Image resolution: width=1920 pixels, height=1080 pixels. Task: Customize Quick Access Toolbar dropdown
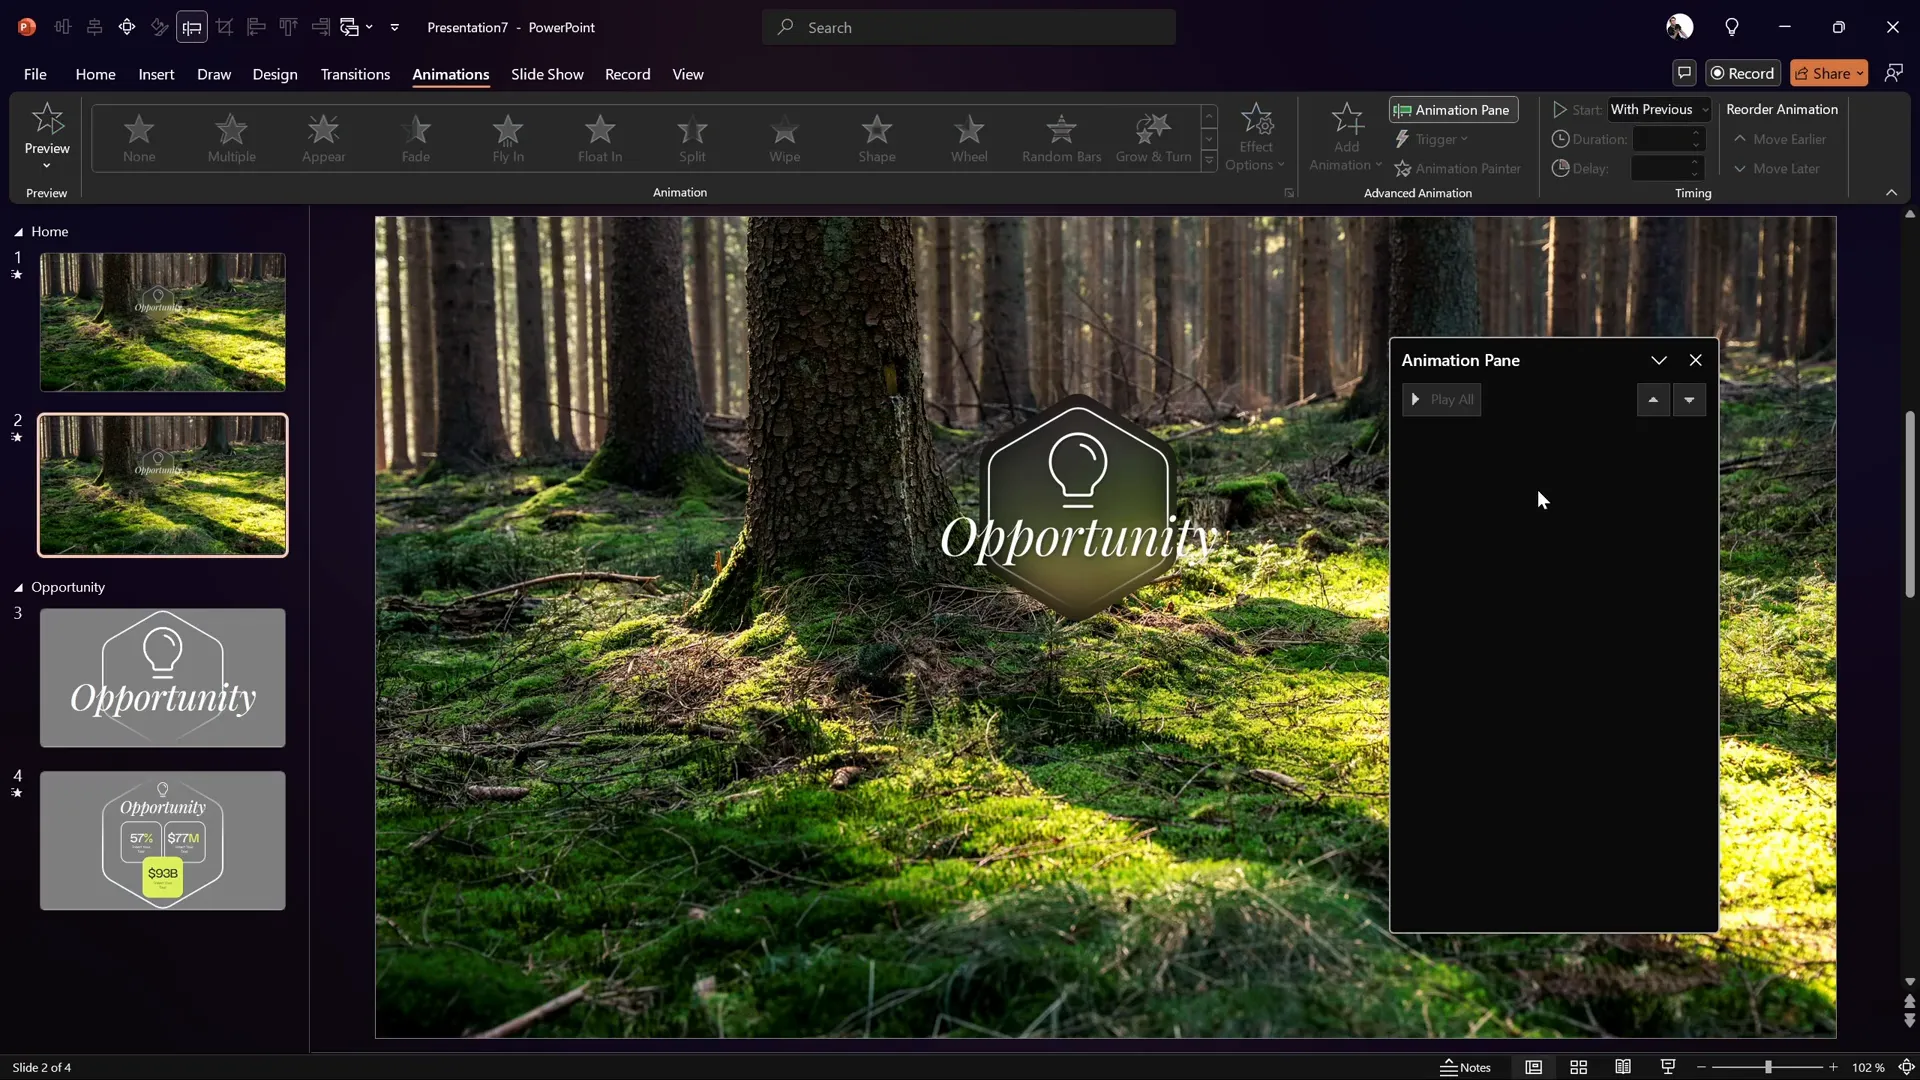pos(395,27)
